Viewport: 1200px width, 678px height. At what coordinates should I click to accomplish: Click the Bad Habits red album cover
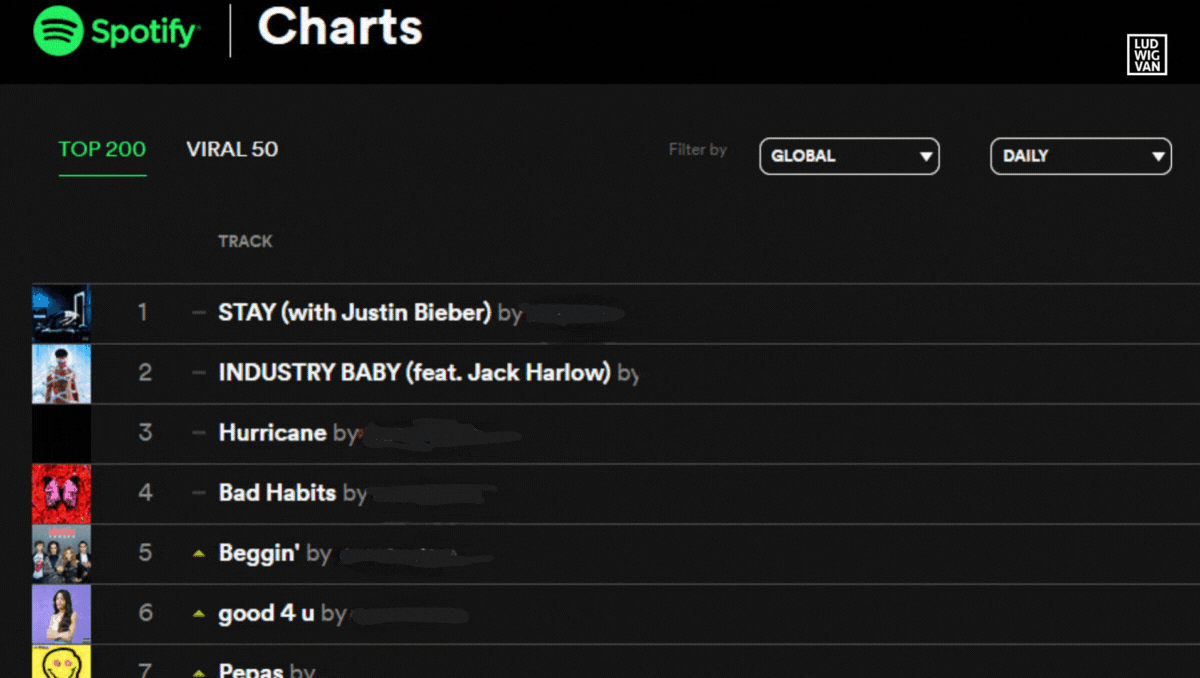point(61,493)
